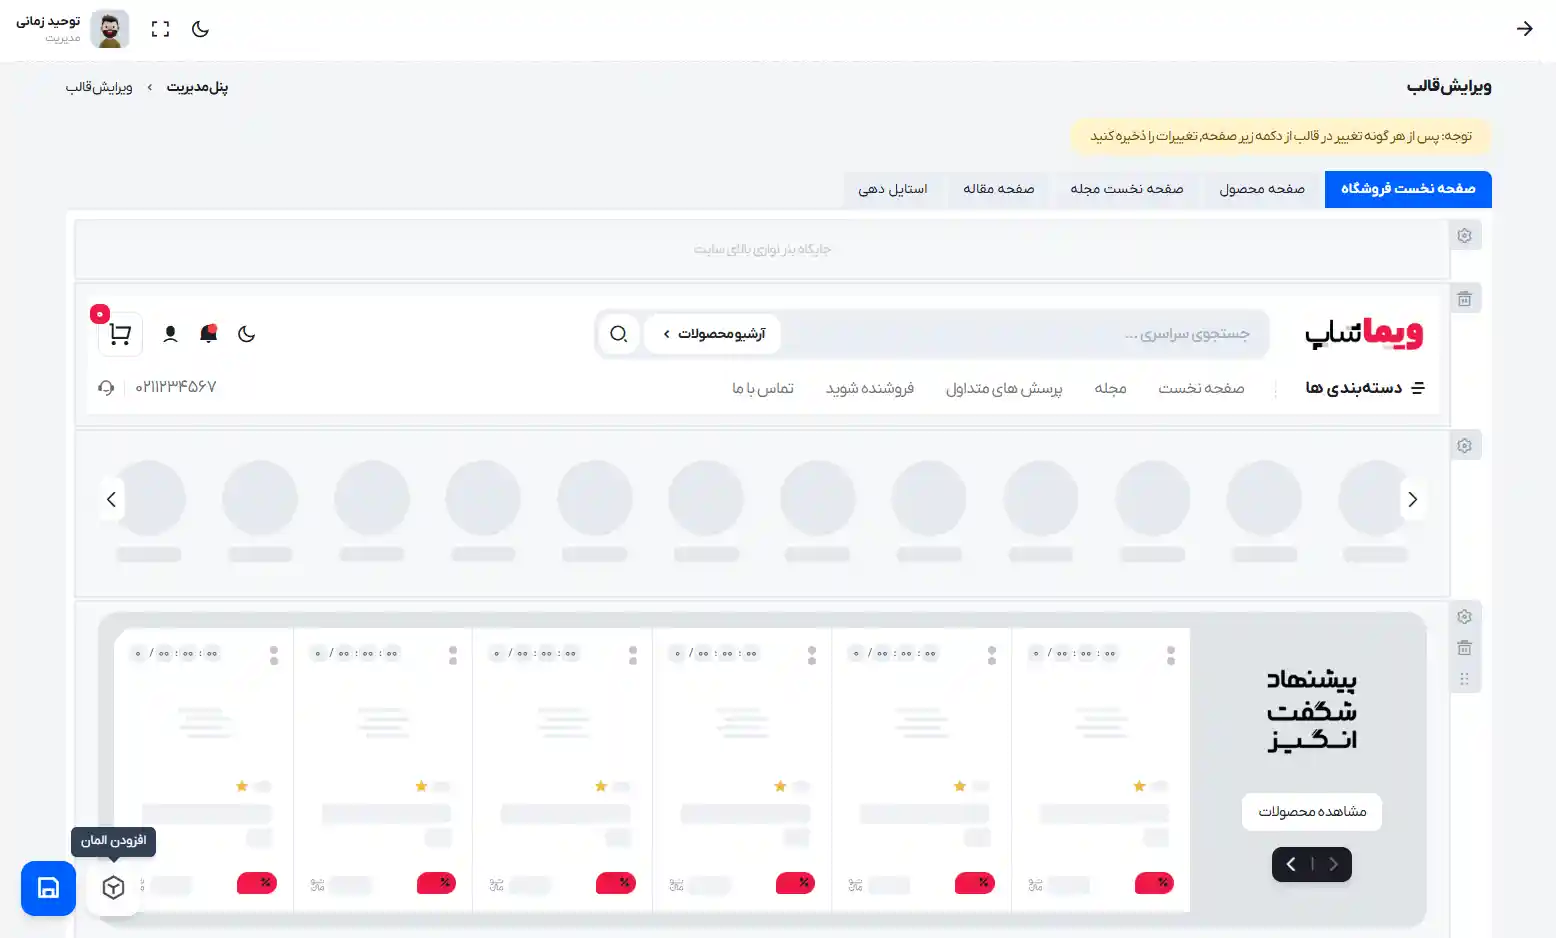
Task: Click the shopping cart icon in preview
Action: 120,334
